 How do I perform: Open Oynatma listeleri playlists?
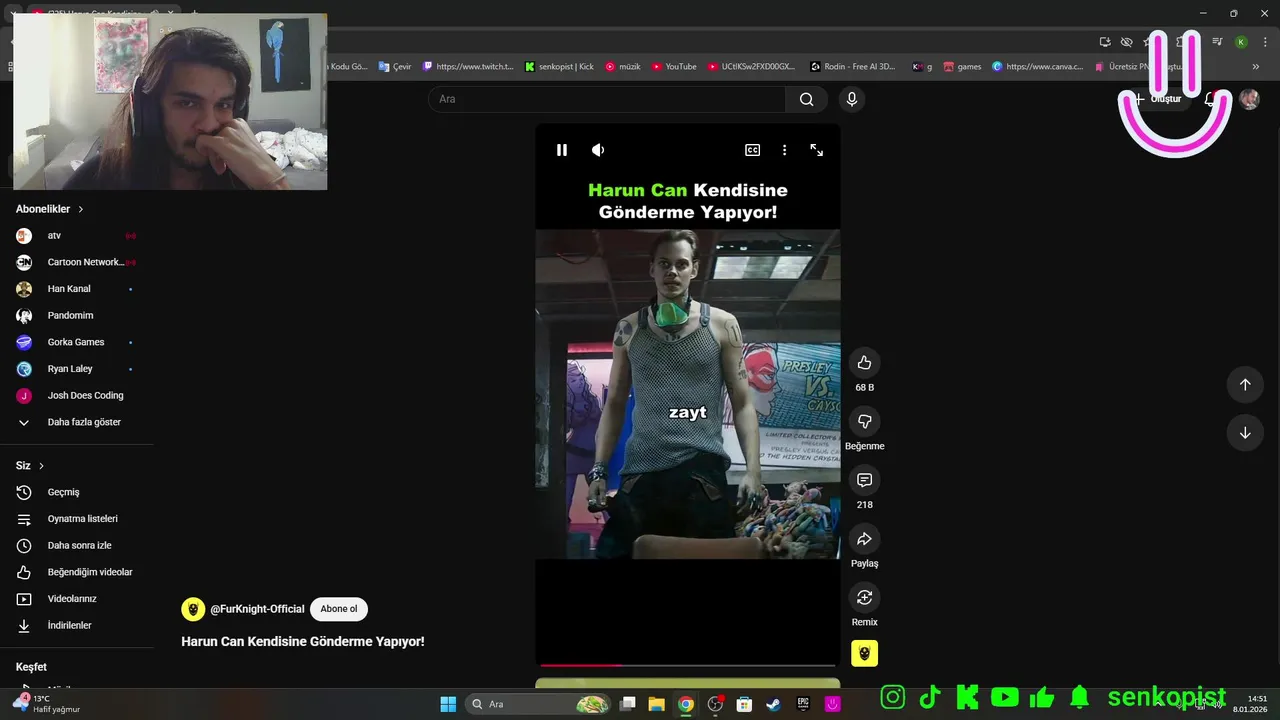pyautogui.click(x=77, y=519)
